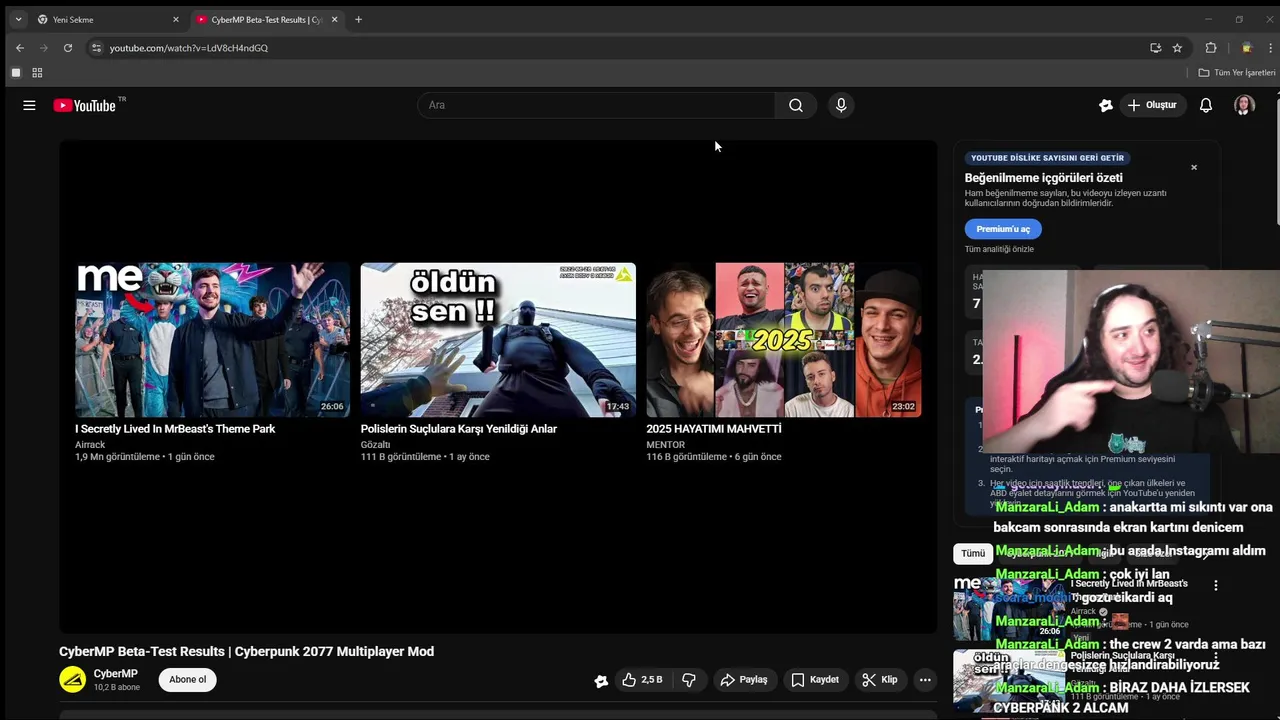
Task: Open the browser extensions puzzle menu
Action: 1211,47
